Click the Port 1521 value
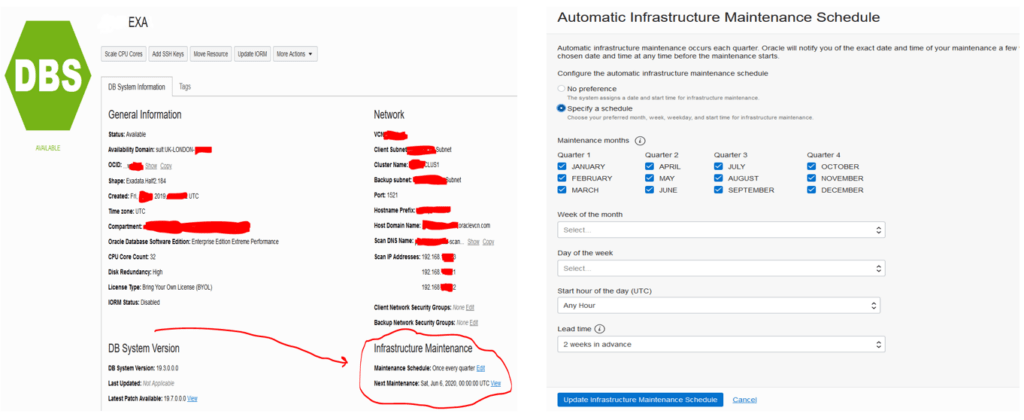1024x420 pixels. point(392,195)
